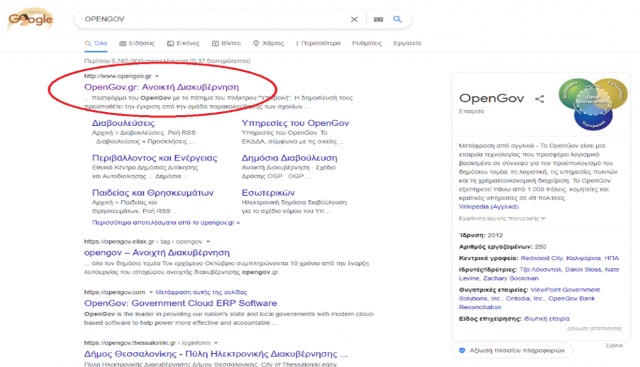Open the Δήμος Θεσσαλονίκης result
Image resolution: width=640 pixels, height=367 pixels.
[x=216, y=354]
